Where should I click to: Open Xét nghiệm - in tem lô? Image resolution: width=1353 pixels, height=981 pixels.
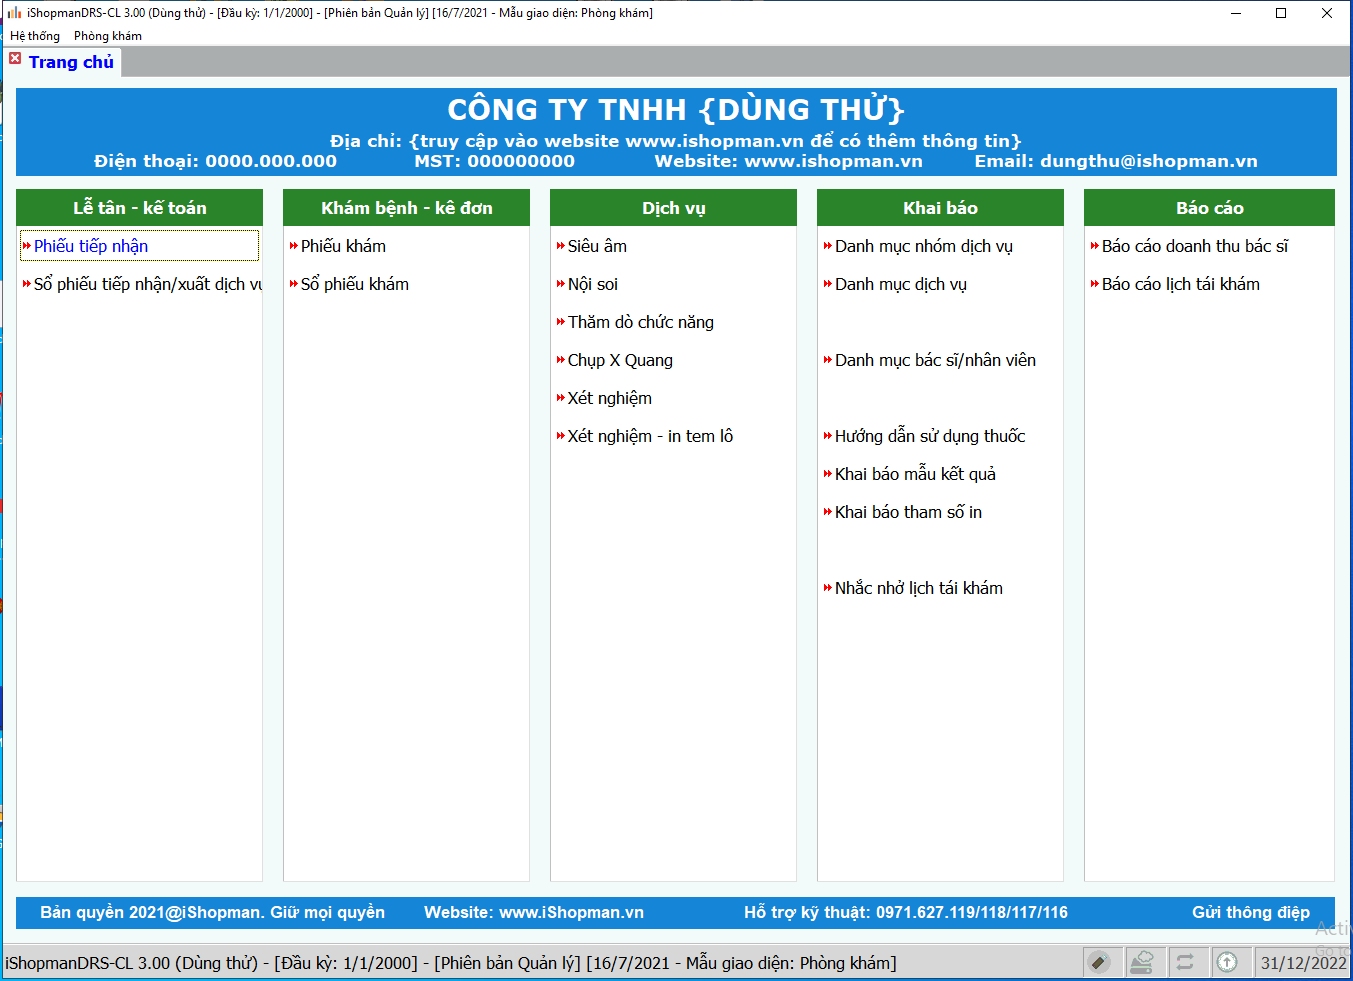point(650,436)
